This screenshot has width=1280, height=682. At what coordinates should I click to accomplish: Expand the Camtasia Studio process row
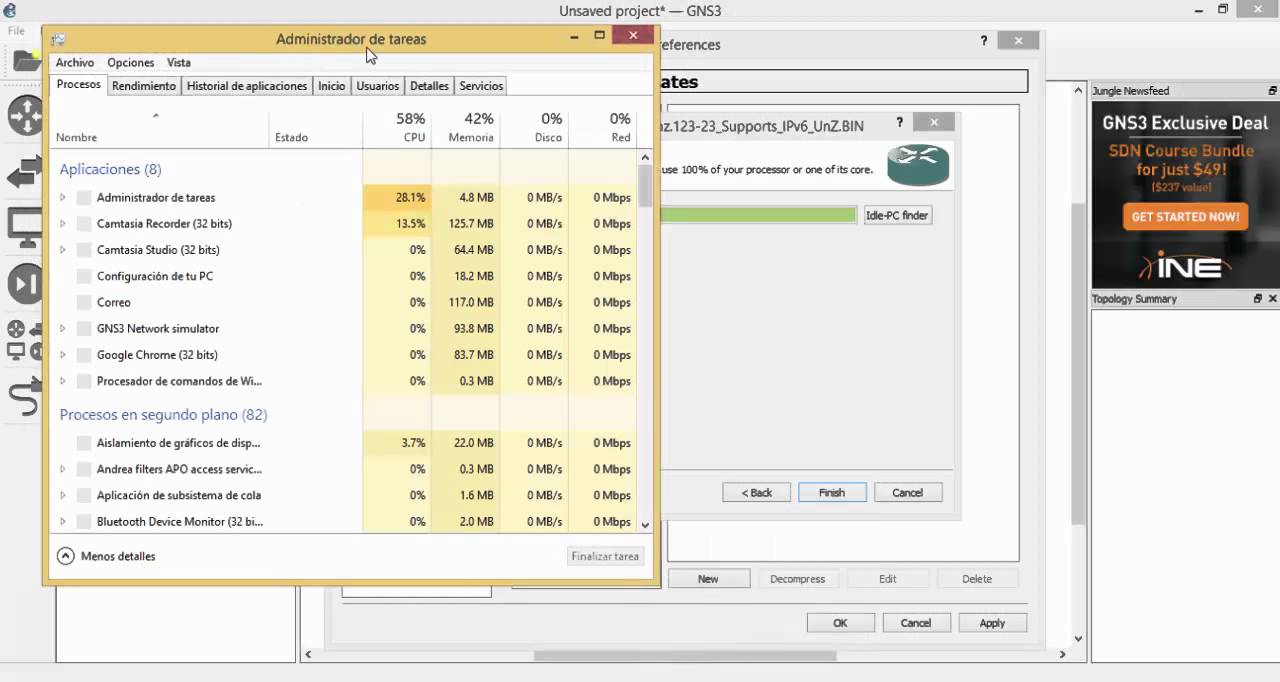coord(62,250)
